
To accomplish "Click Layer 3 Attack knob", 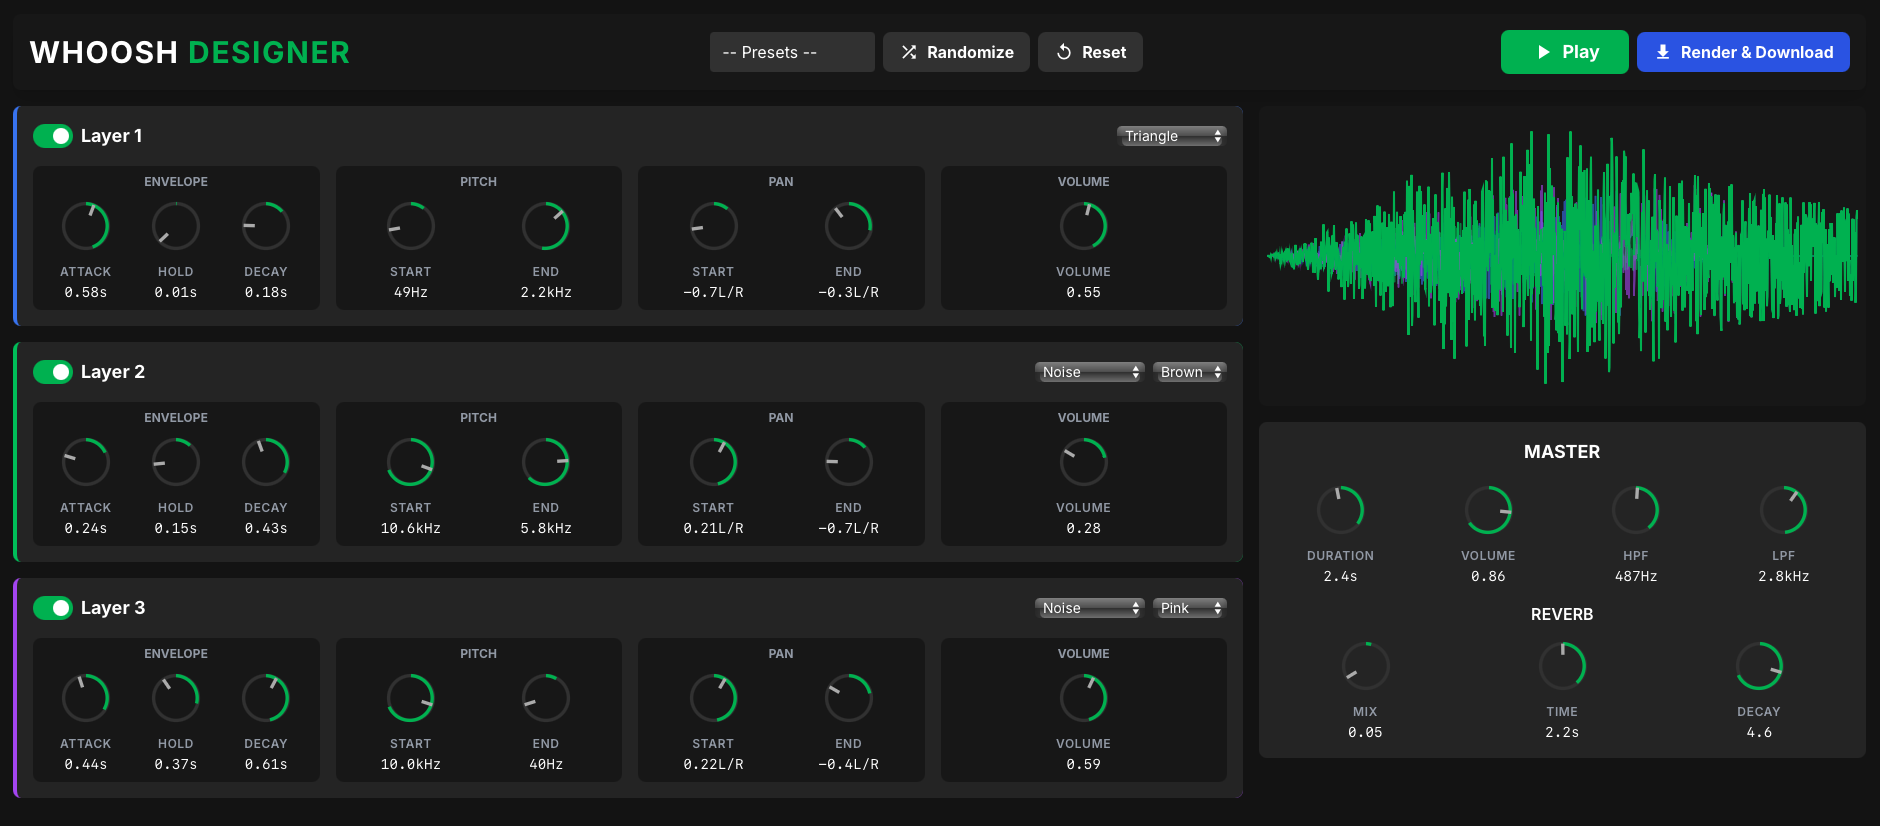I will (x=86, y=698).
